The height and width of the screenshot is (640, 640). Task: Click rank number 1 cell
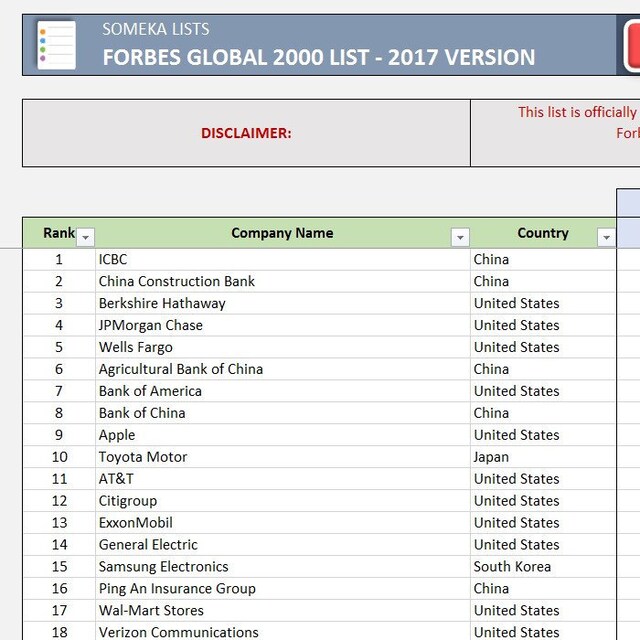(x=59, y=259)
